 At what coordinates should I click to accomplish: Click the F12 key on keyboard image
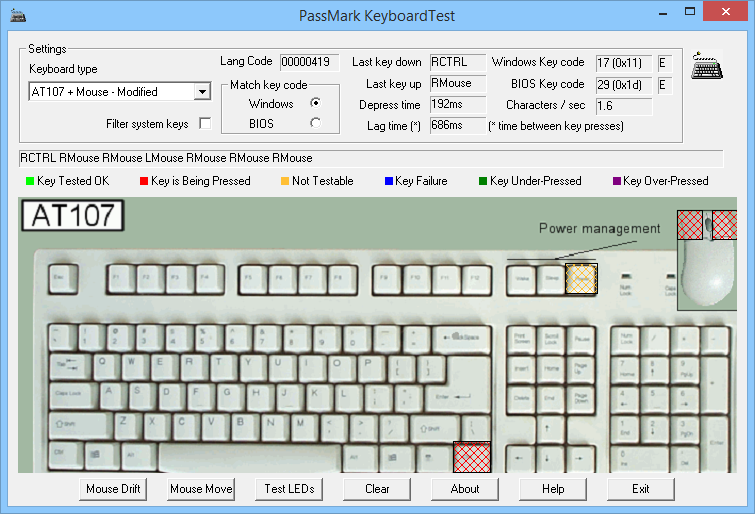coord(476,279)
